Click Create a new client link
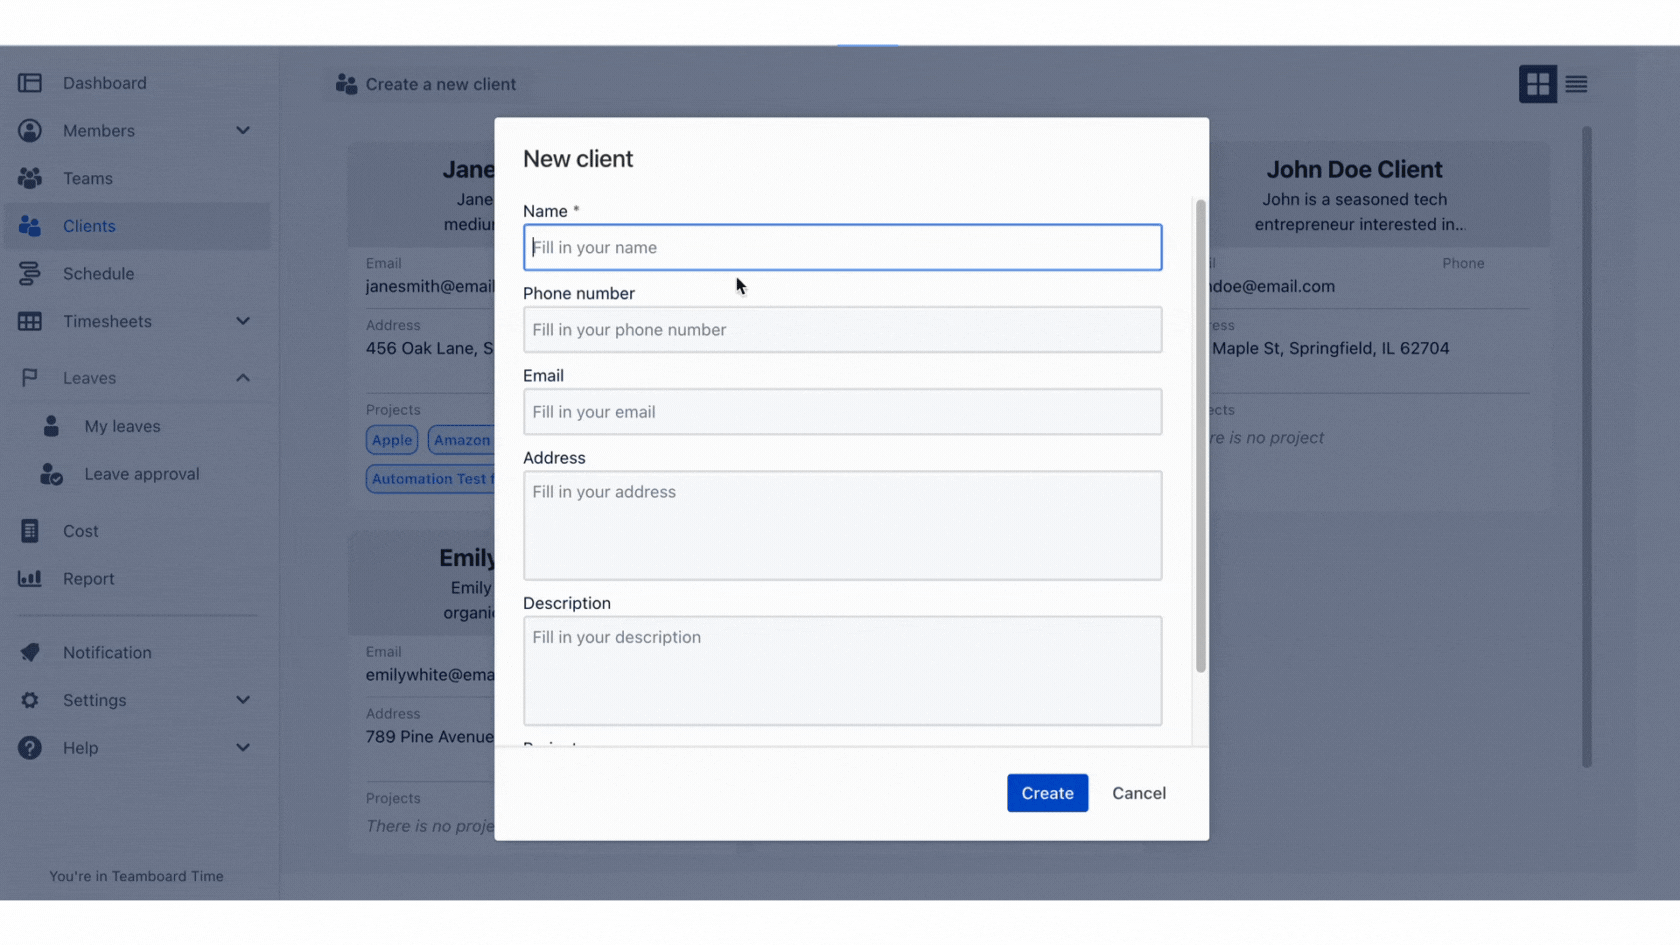This screenshot has height=945, width=1680. [x=426, y=84]
